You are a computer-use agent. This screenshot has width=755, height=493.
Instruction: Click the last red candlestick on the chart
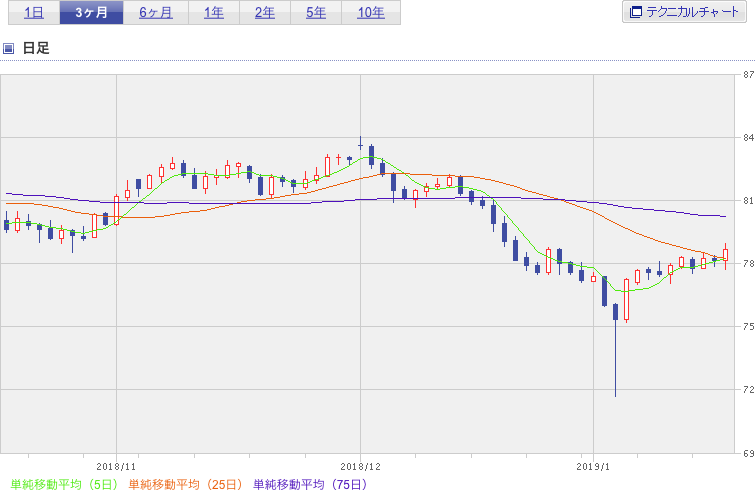click(726, 256)
